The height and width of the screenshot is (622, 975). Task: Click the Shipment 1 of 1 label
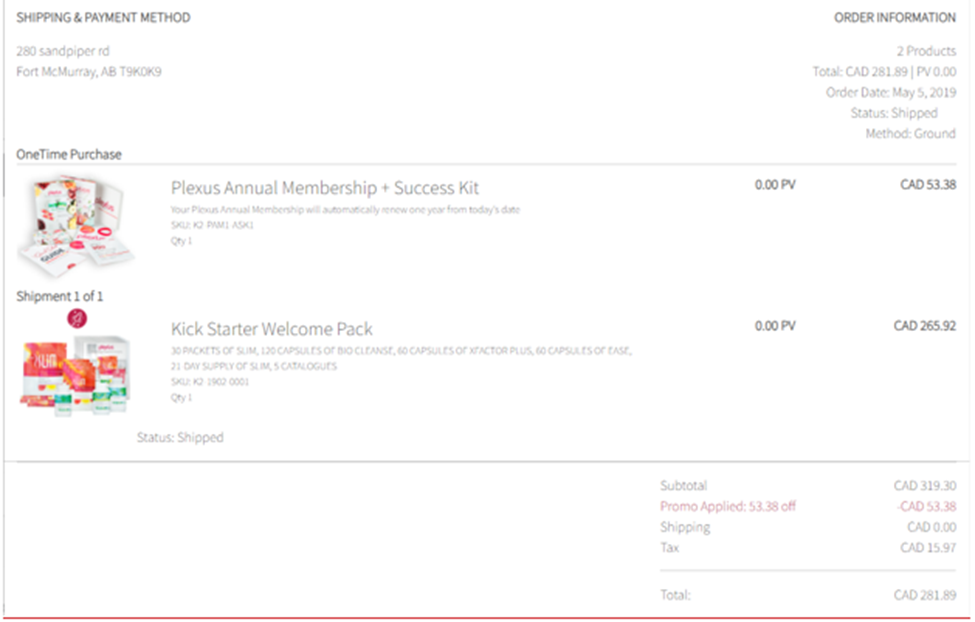coord(60,296)
